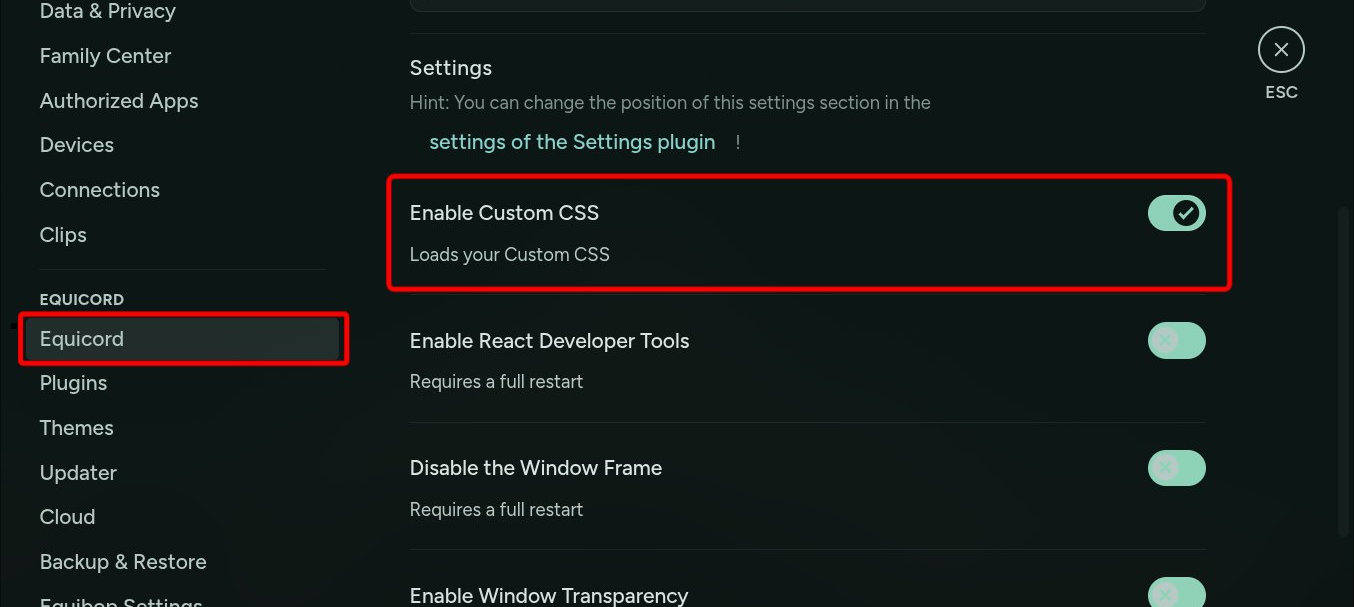Turn on Enable Window Transparency

coord(1176,593)
